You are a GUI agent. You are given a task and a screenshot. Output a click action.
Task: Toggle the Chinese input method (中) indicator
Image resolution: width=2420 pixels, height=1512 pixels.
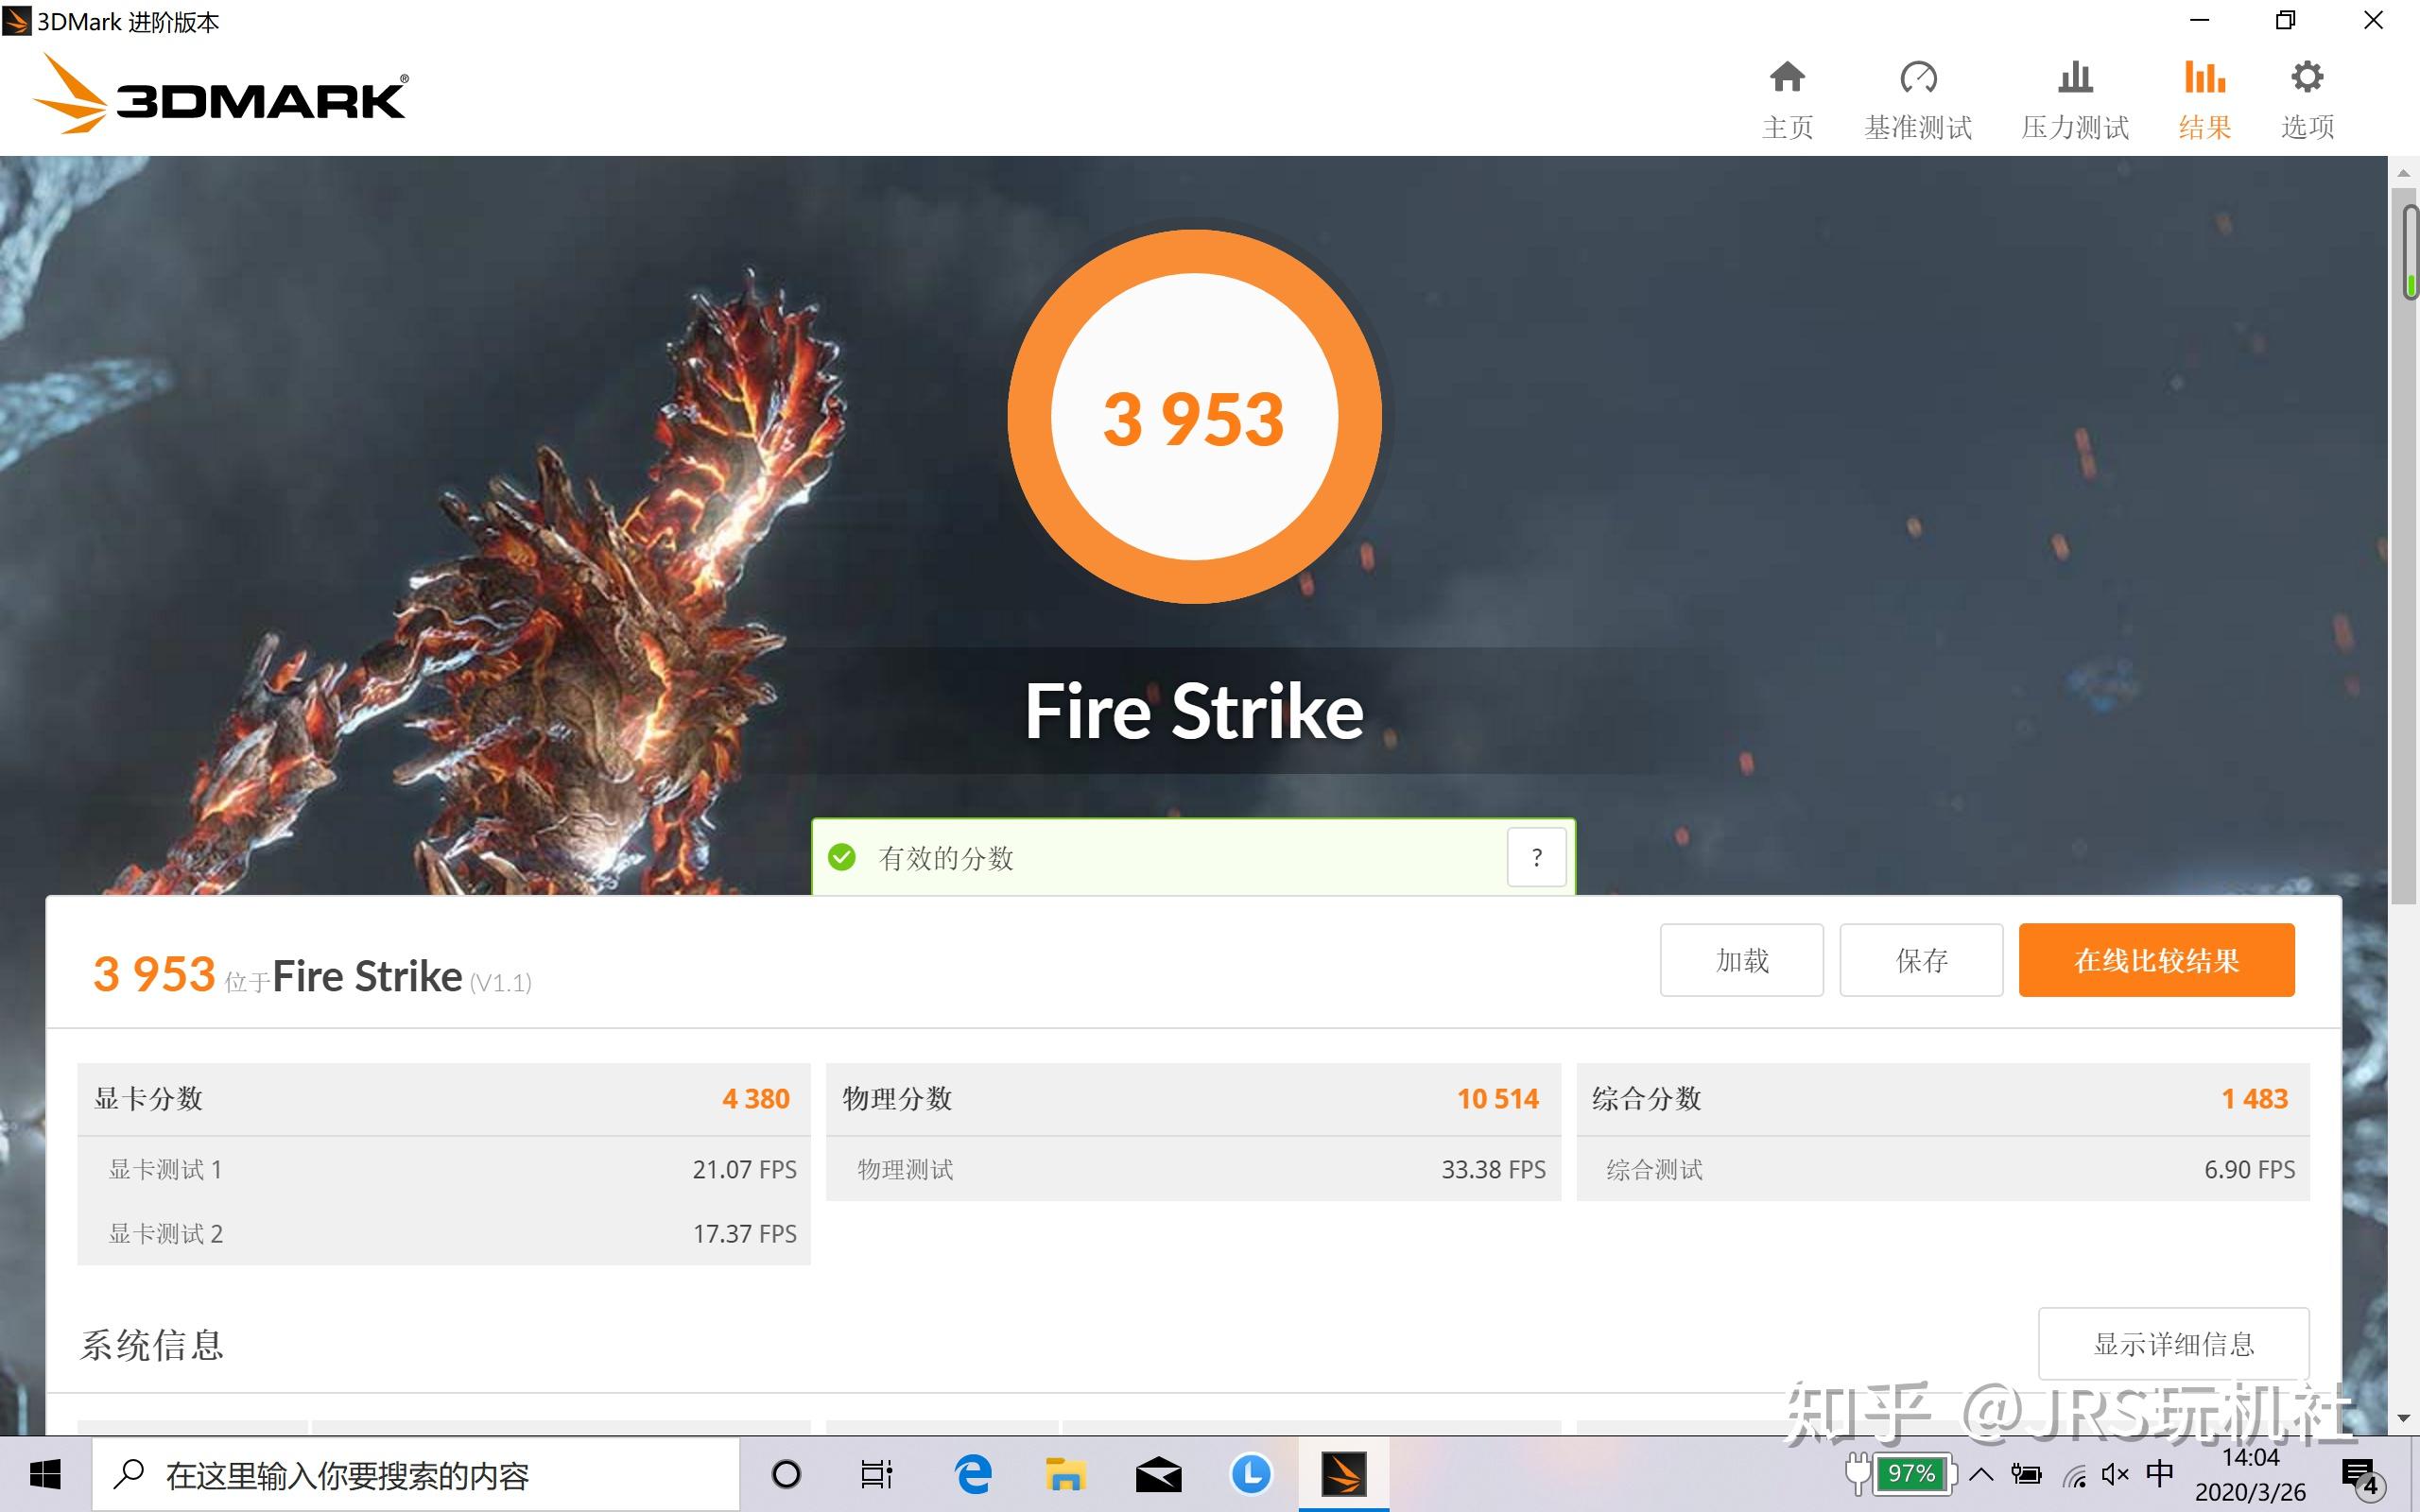point(2160,1473)
